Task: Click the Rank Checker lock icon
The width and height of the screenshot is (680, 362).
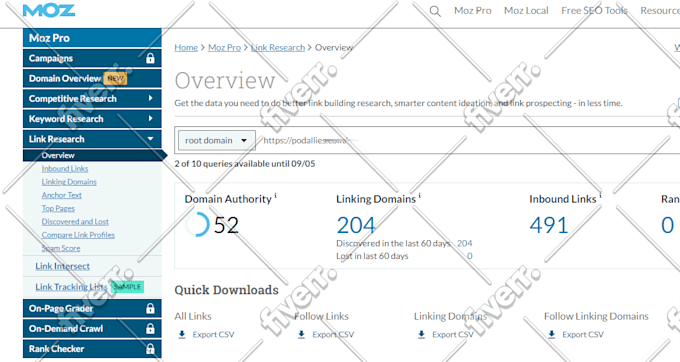Action: point(150,349)
